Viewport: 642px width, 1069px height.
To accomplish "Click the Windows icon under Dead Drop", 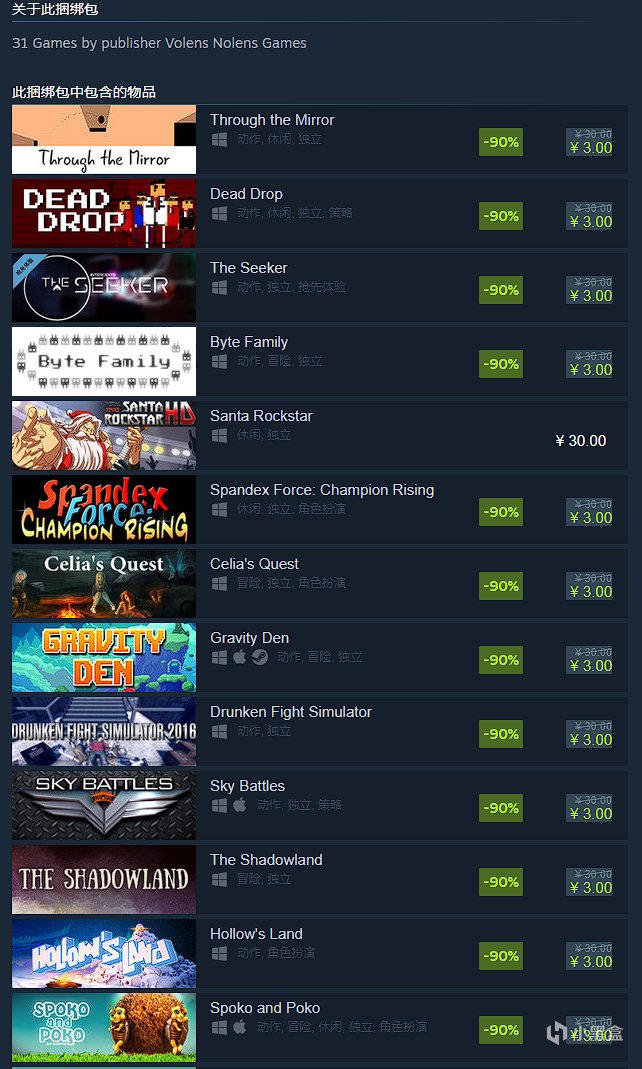I will coord(219,213).
